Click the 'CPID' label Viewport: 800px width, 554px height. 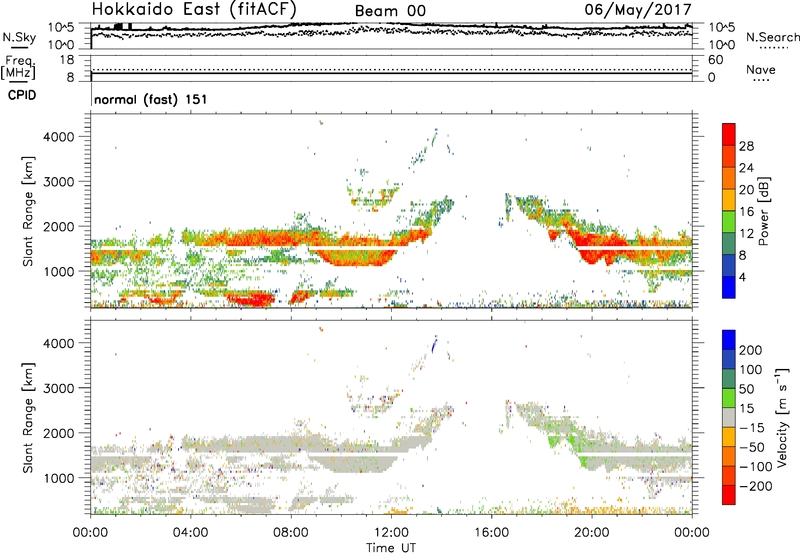coord(22,95)
